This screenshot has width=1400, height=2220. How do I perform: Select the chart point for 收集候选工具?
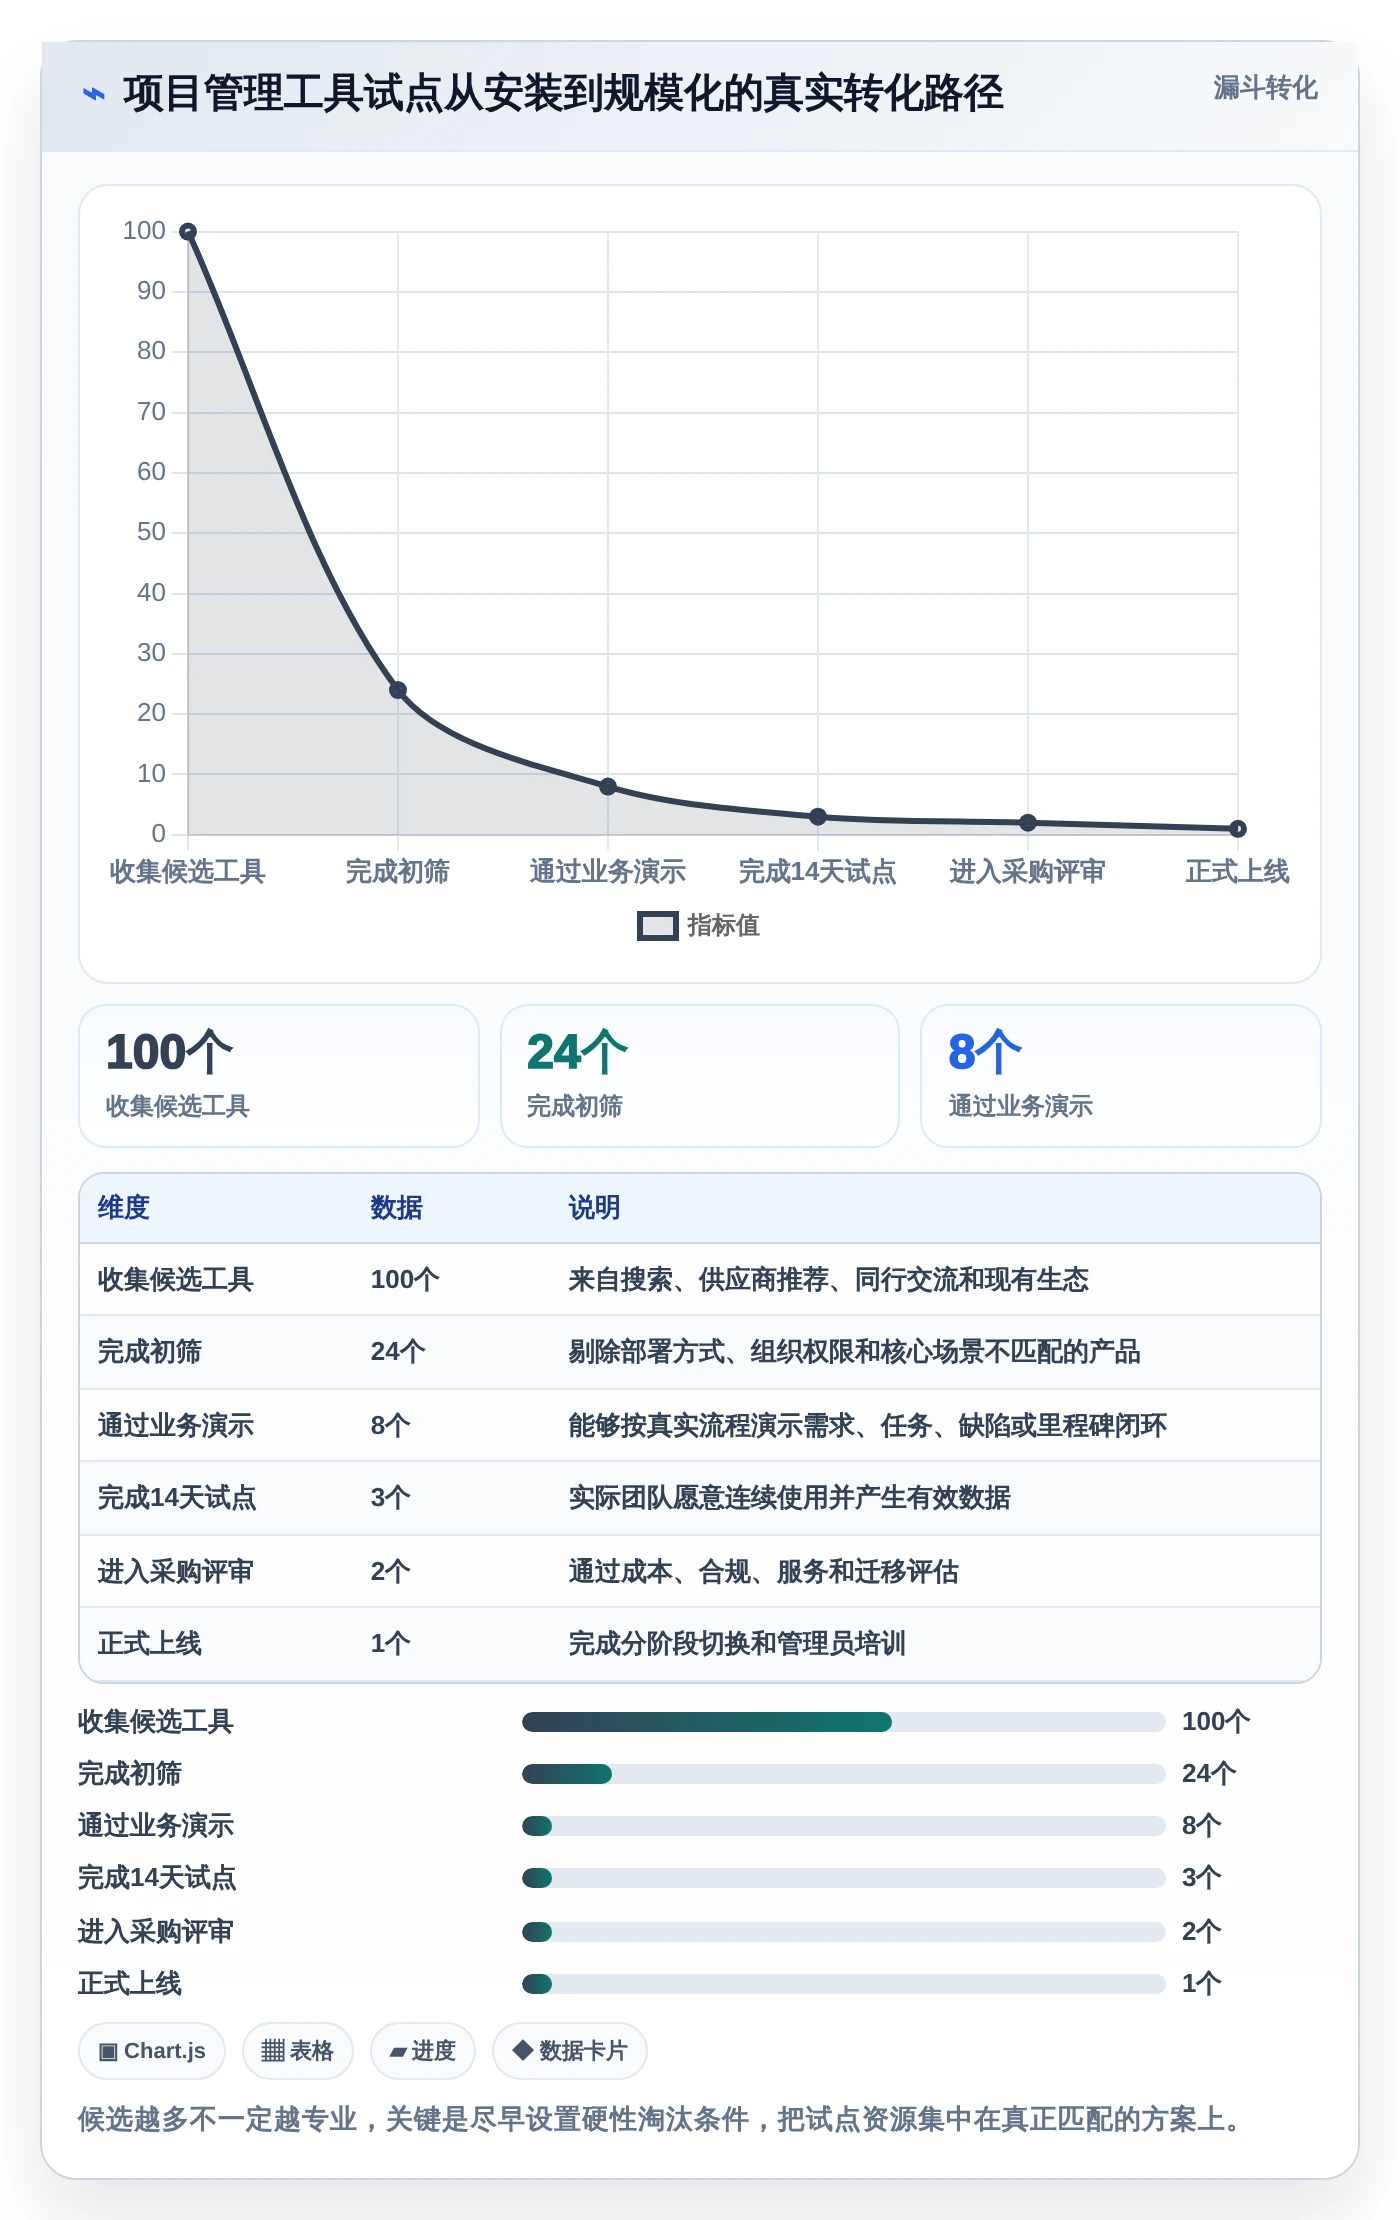188,232
